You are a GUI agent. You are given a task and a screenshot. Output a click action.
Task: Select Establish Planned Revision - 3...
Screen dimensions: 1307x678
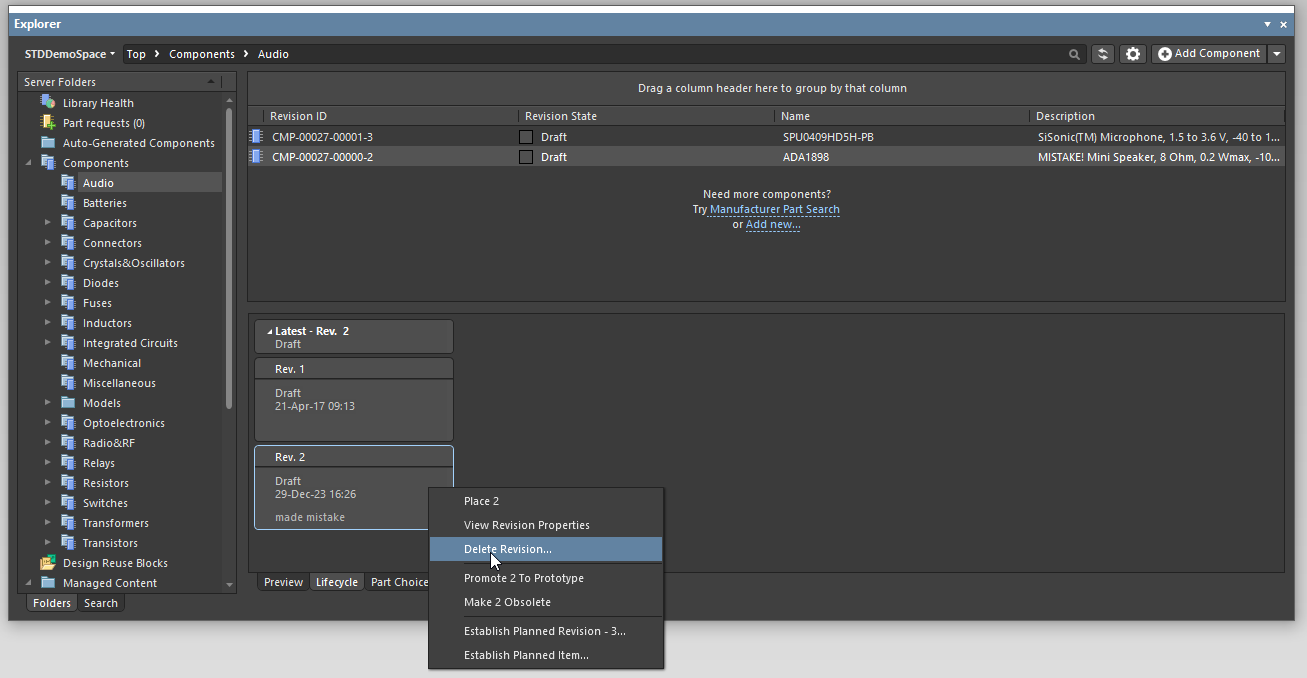tap(546, 631)
